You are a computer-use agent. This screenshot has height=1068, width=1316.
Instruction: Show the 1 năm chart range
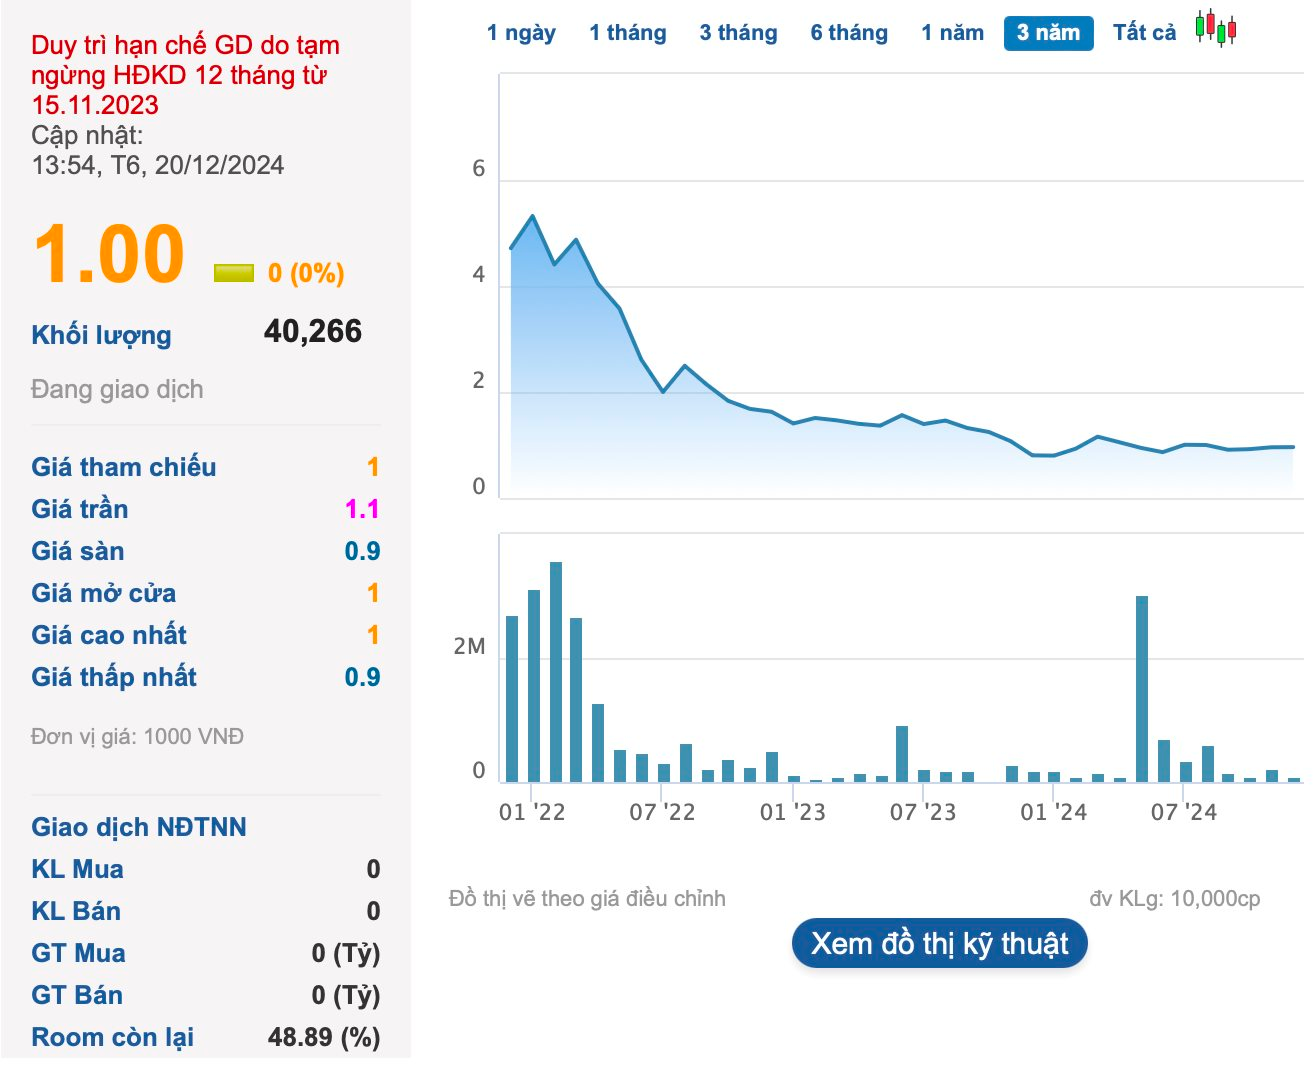pos(952,33)
